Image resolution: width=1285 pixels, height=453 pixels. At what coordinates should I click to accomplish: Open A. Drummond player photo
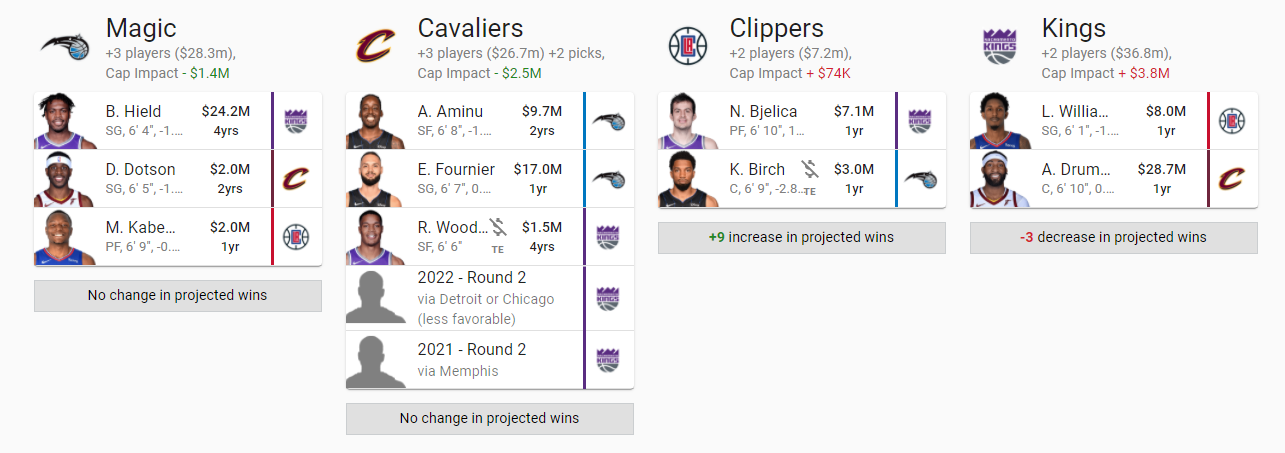[x=1001, y=179]
